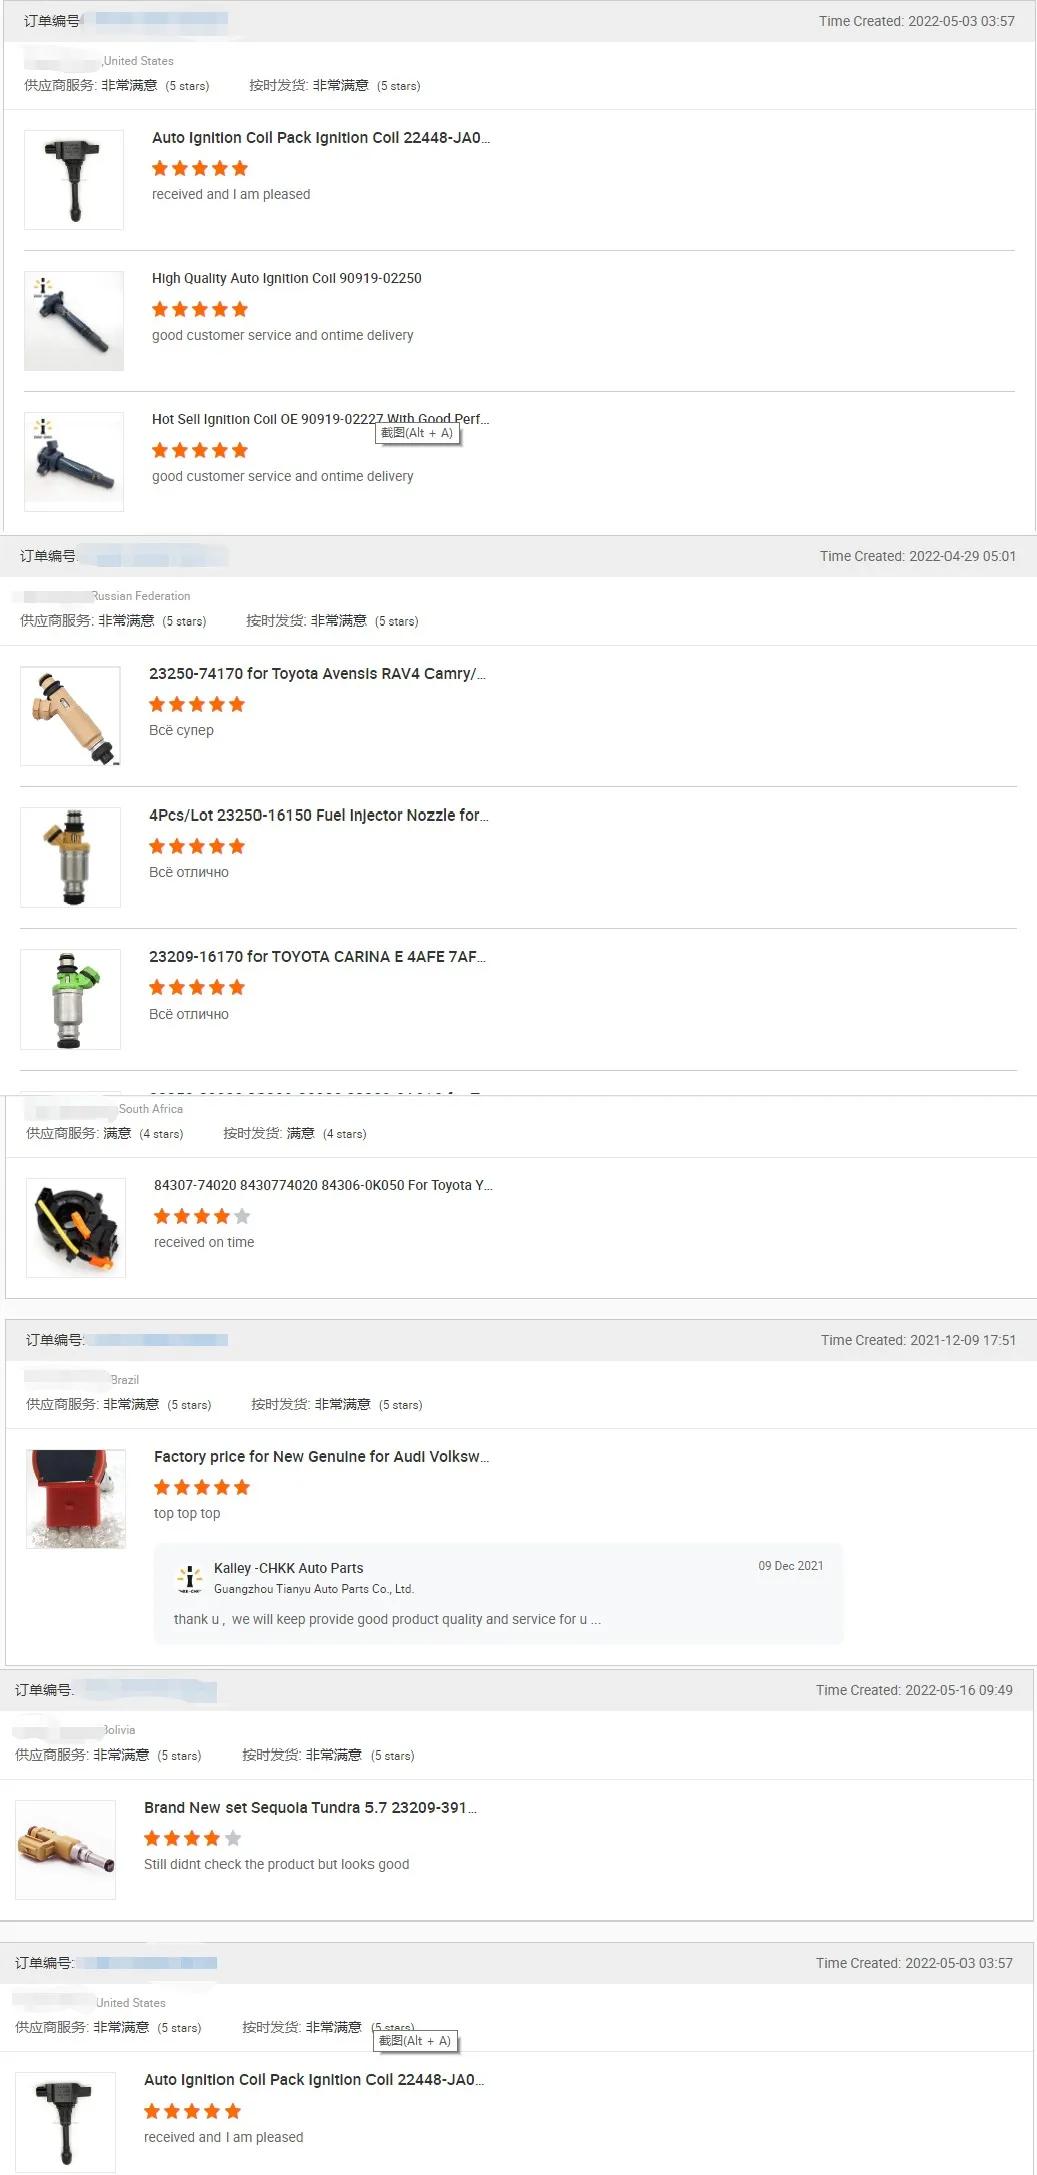This screenshot has height=2175, width=1037.
Task: Click 23250-74170 for Toyota Avensis RAV4 Camry title
Action: pos(317,674)
